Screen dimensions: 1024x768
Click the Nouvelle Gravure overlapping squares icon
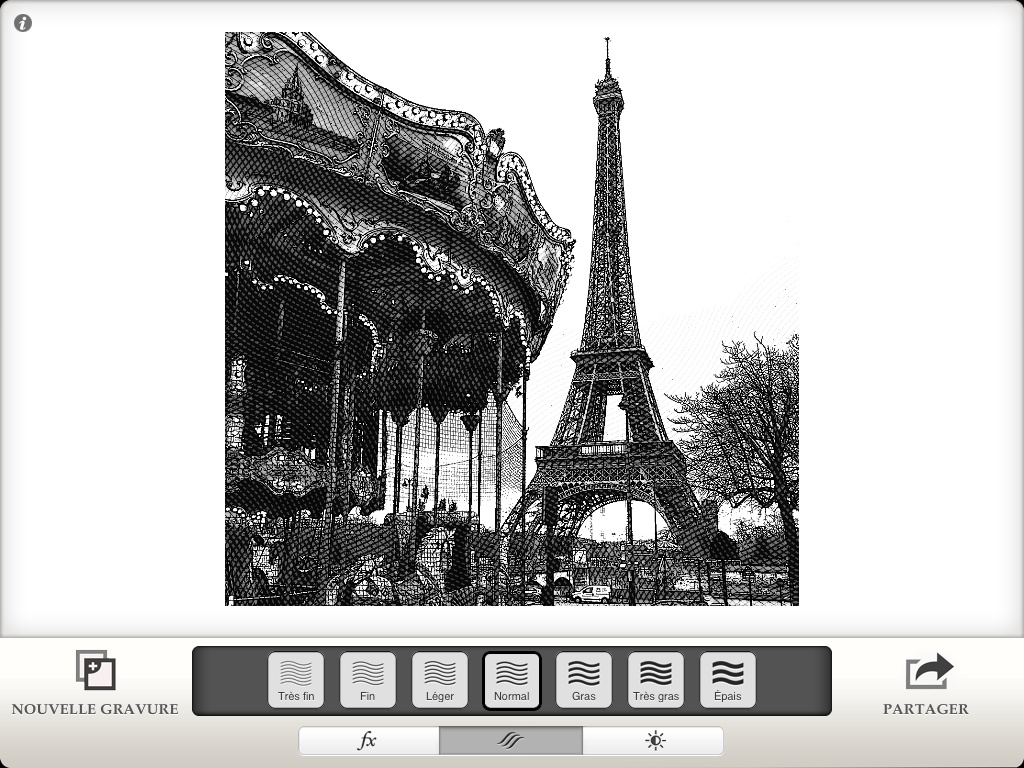tap(96, 670)
